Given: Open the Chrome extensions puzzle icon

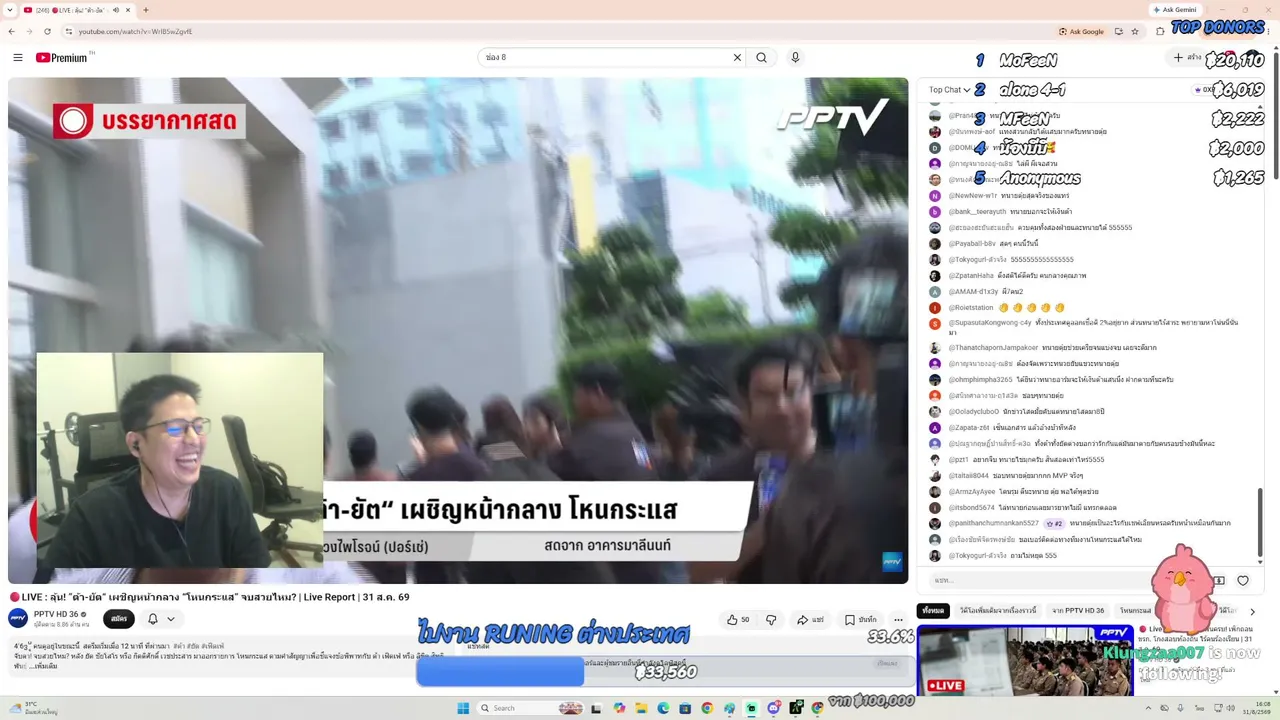Looking at the screenshot, I should click(1160, 31).
